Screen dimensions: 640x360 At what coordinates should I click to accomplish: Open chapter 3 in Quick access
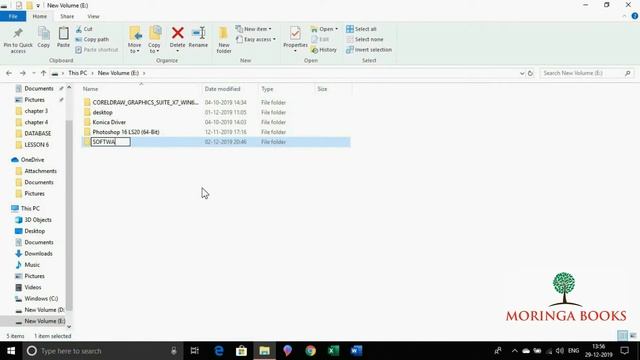point(36,111)
